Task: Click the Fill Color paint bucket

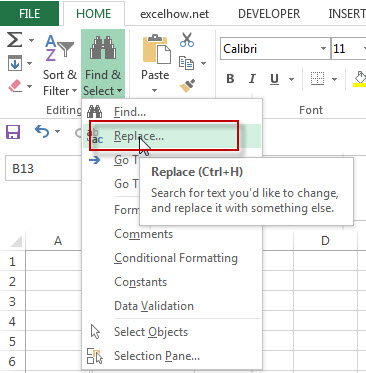Action: [x=360, y=79]
